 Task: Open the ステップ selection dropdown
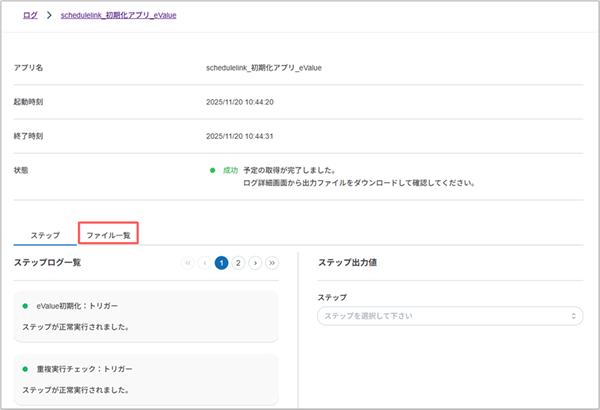tap(449, 316)
